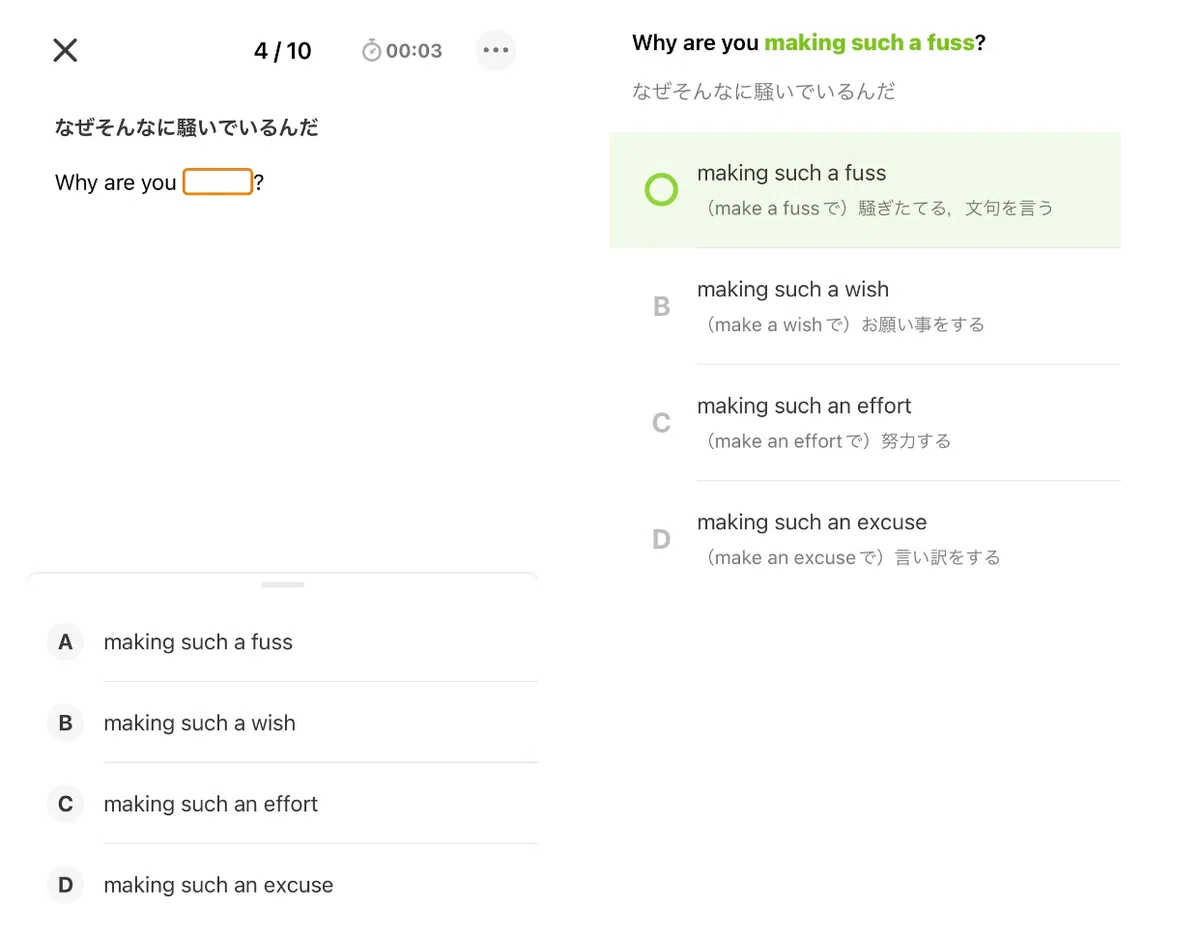Open result row B 'making such a wish'

tap(865, 306)
